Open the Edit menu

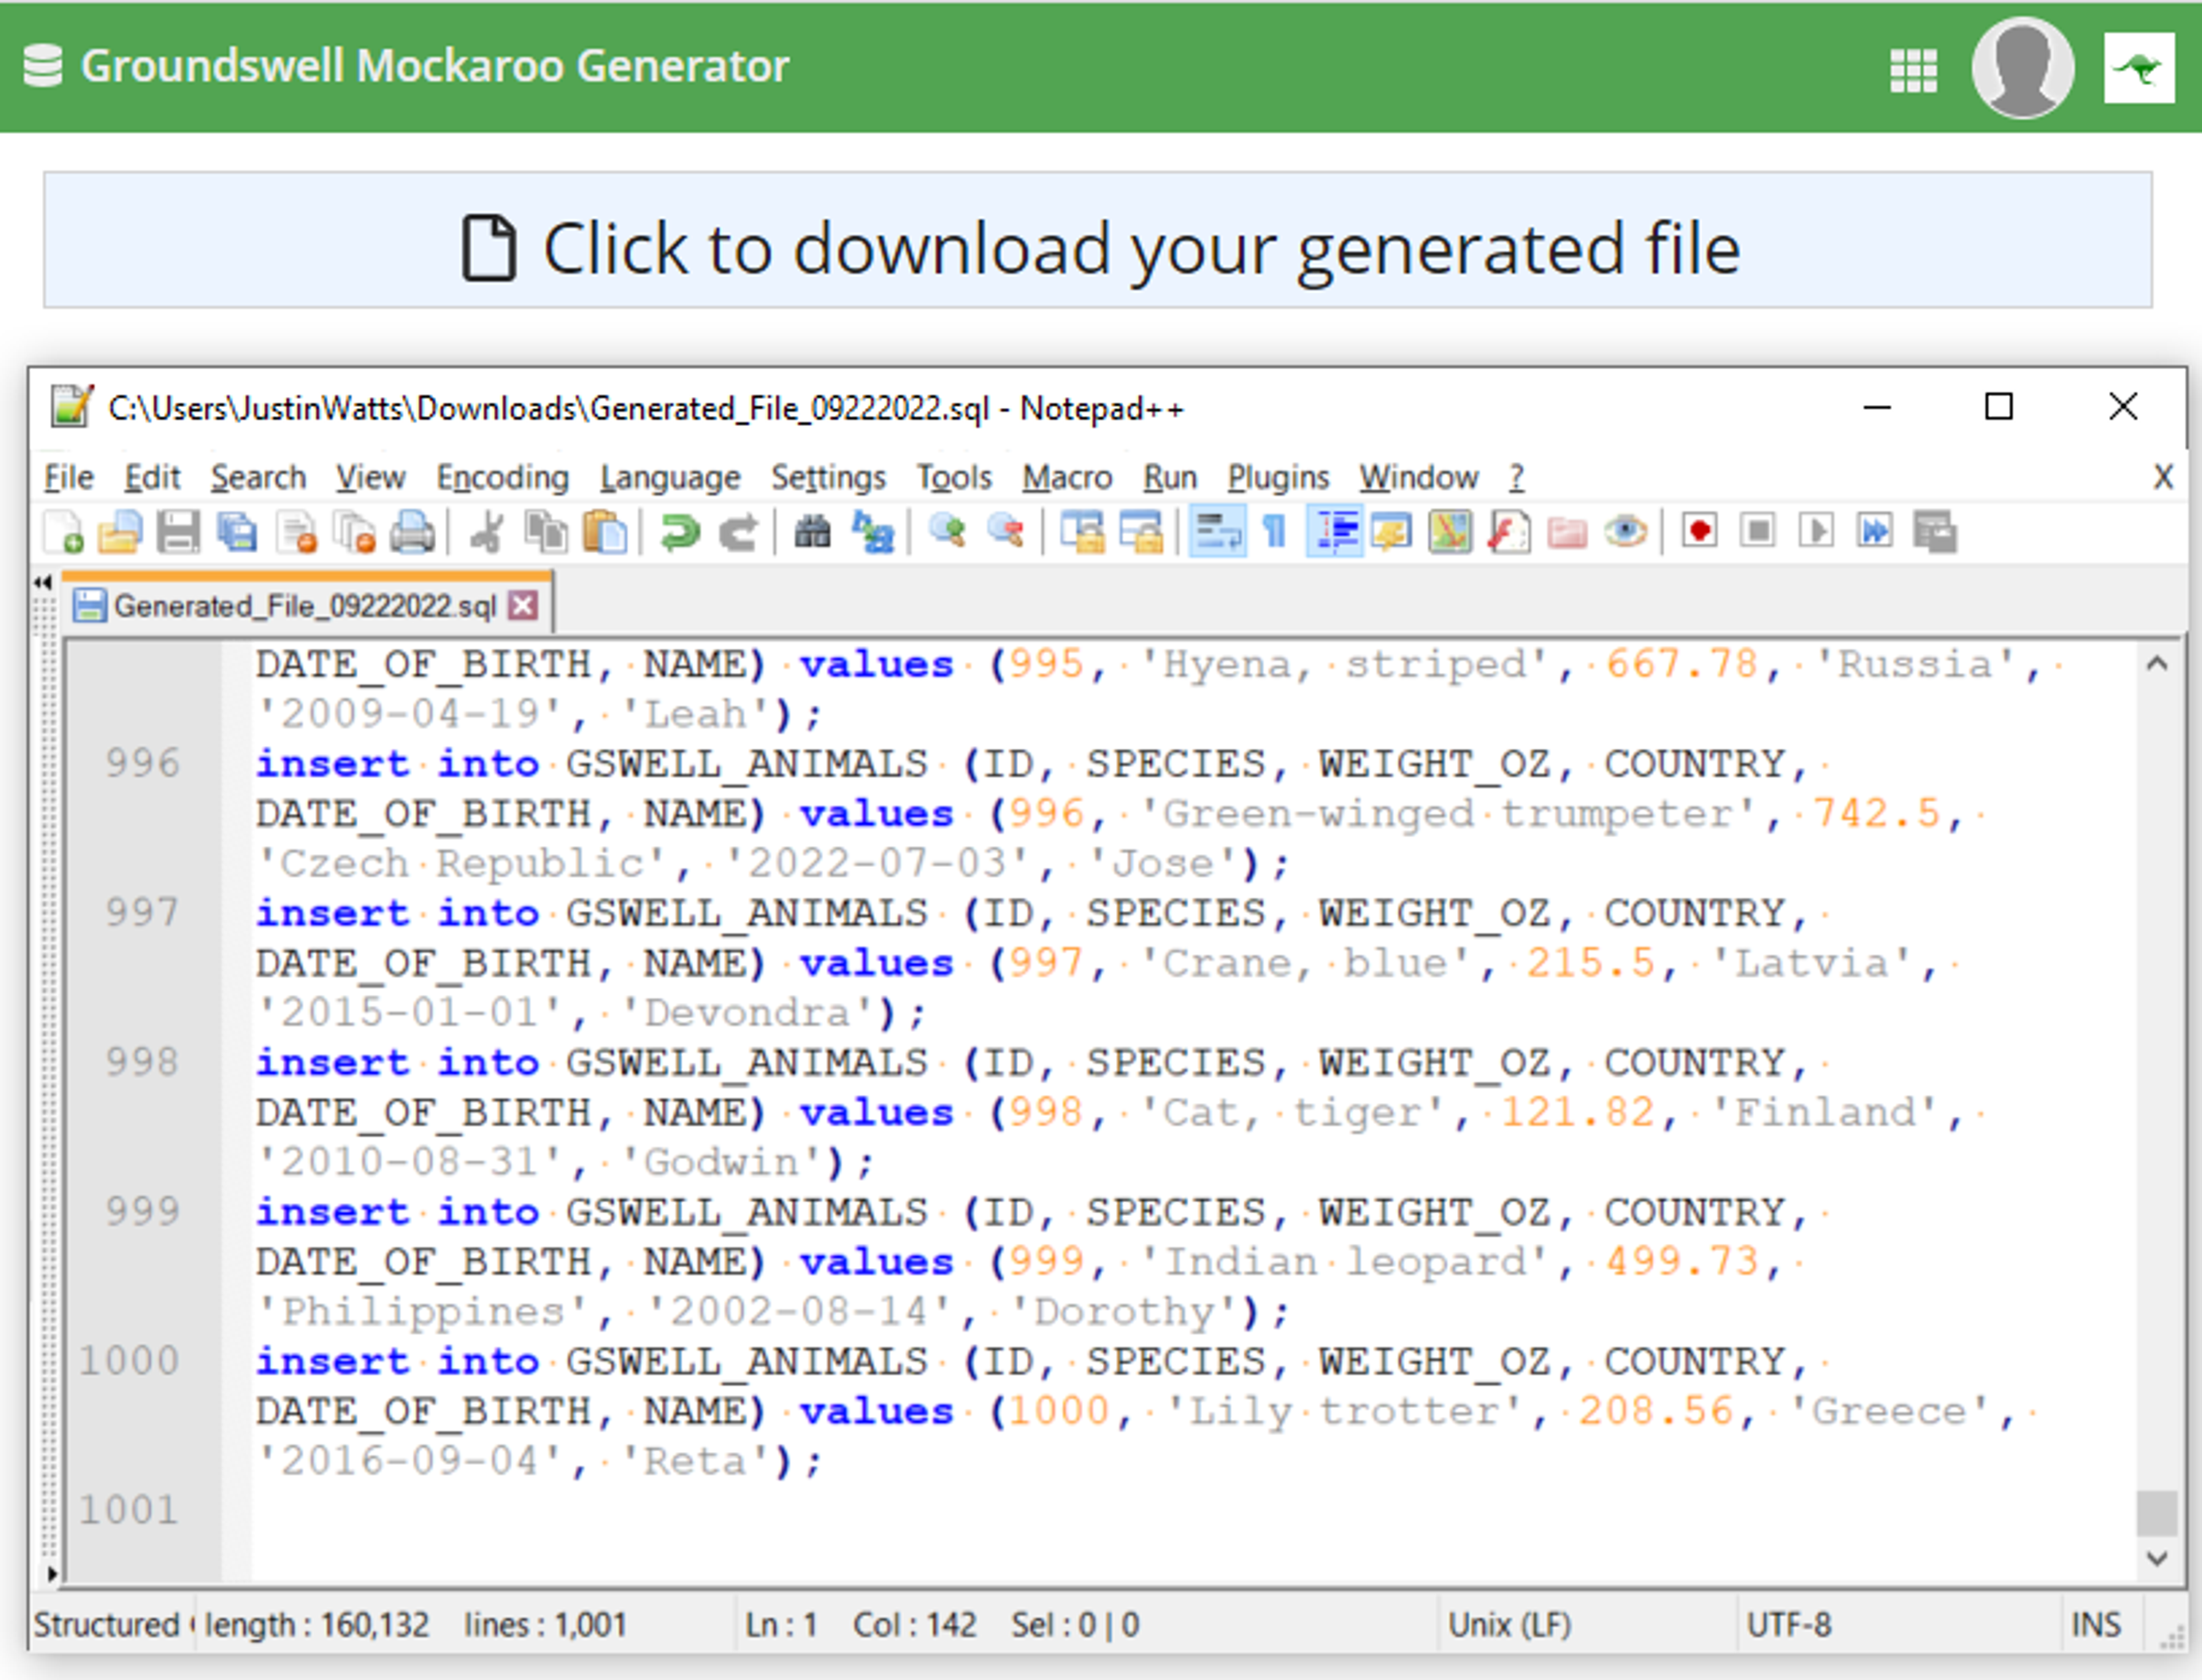(152, 478)
